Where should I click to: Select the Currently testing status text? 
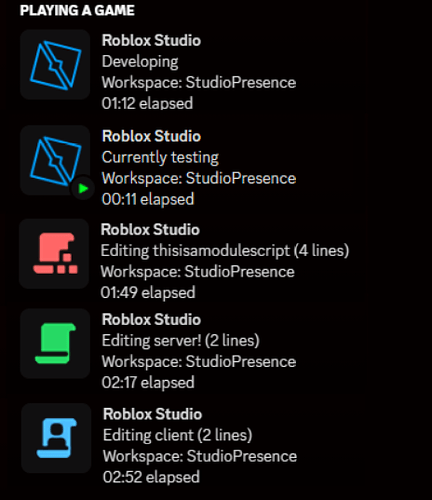(x=160, y=158)
